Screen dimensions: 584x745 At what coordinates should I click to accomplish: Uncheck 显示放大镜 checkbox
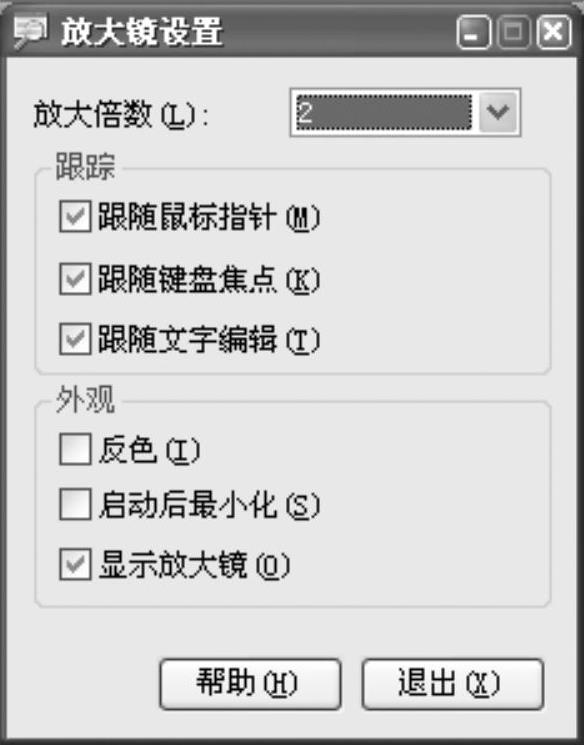(75, 564)
